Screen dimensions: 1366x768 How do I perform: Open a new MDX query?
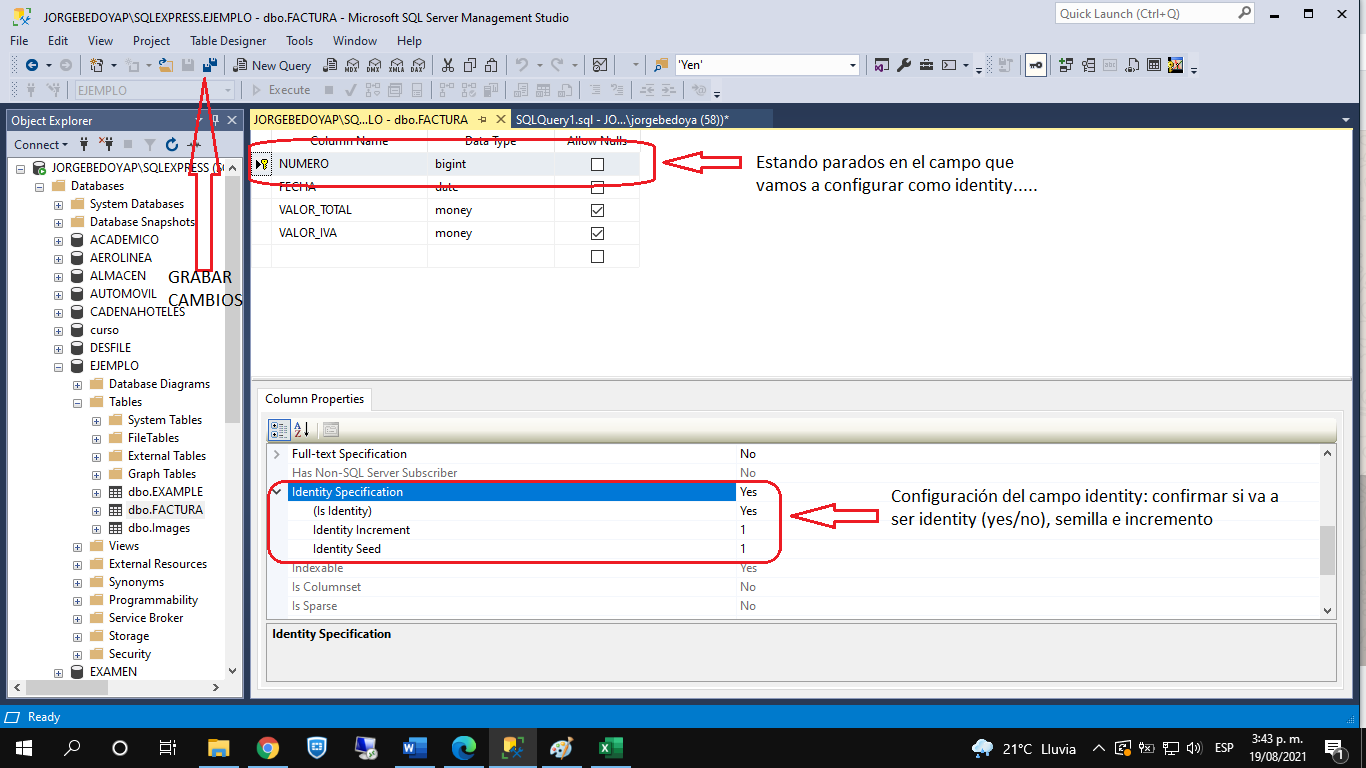tap(352, 65)
